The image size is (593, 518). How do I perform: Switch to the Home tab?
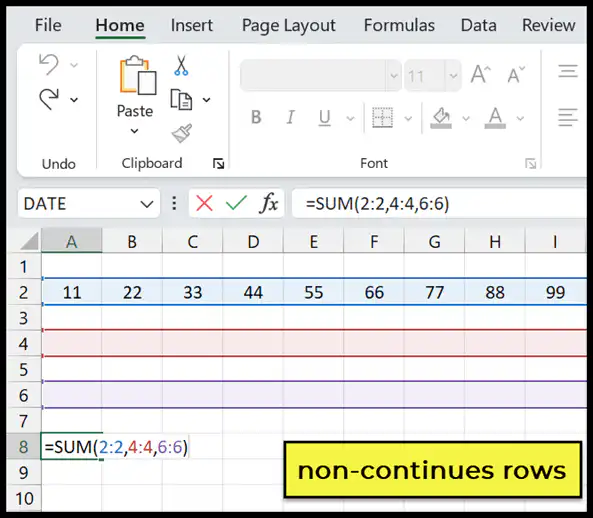coord(120,25)
